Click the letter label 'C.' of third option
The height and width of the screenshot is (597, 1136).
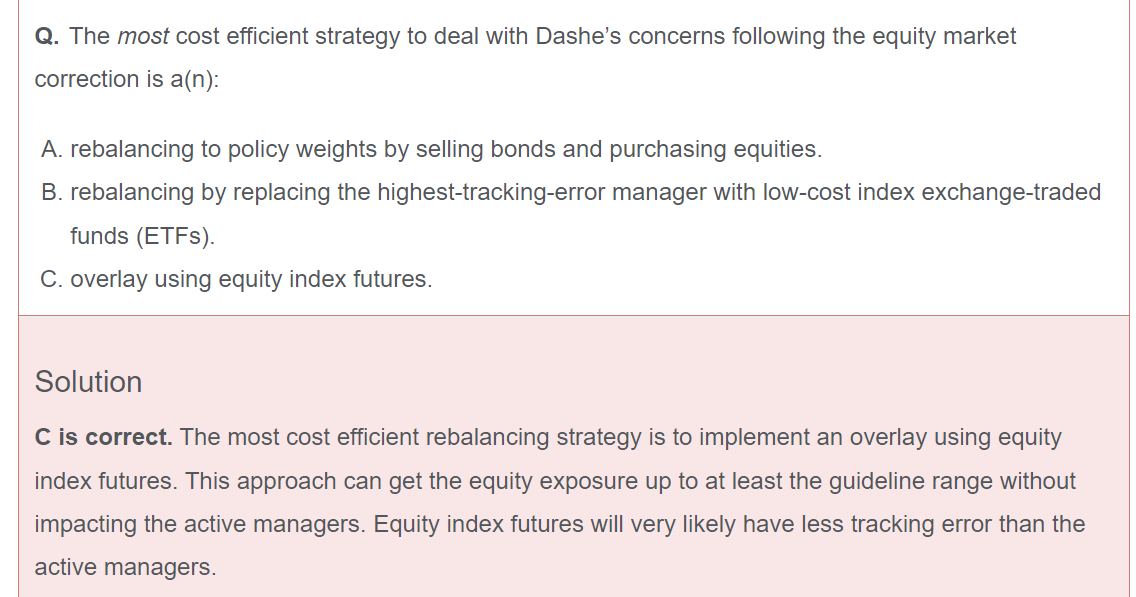(53, 279)
